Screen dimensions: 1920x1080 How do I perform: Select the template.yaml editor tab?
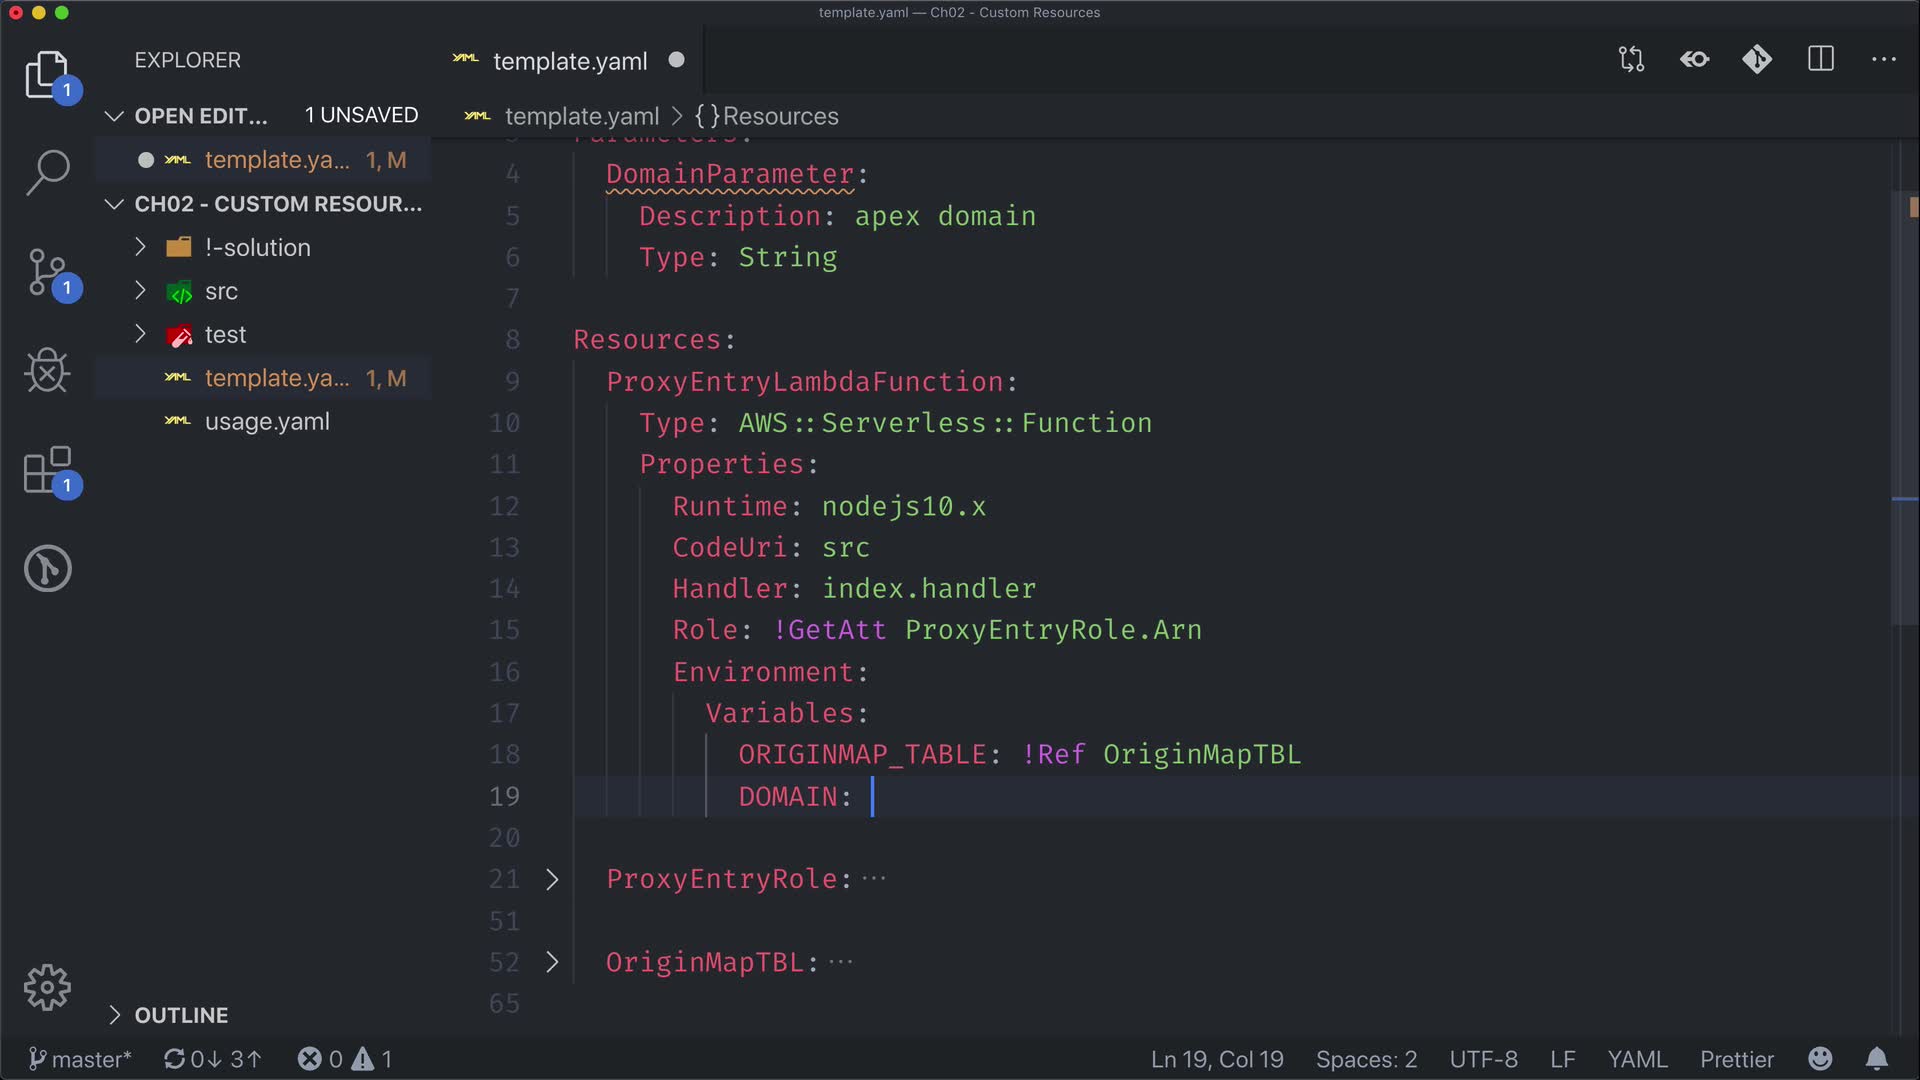(x=570, y=61)
